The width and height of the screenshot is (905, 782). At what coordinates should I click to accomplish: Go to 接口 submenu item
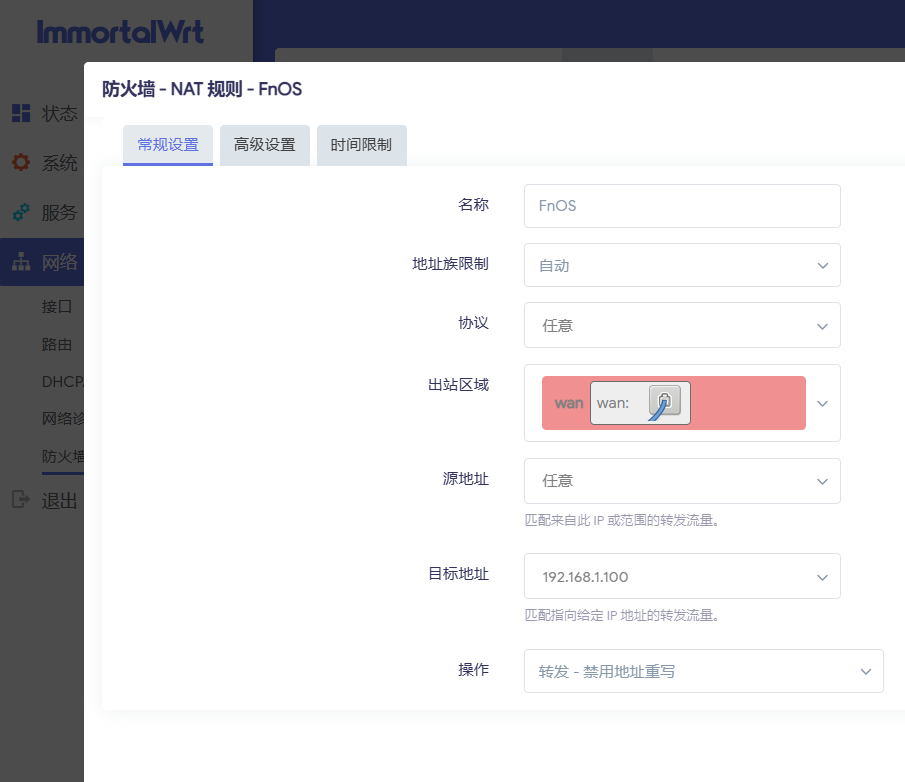[x=57, y=306]
